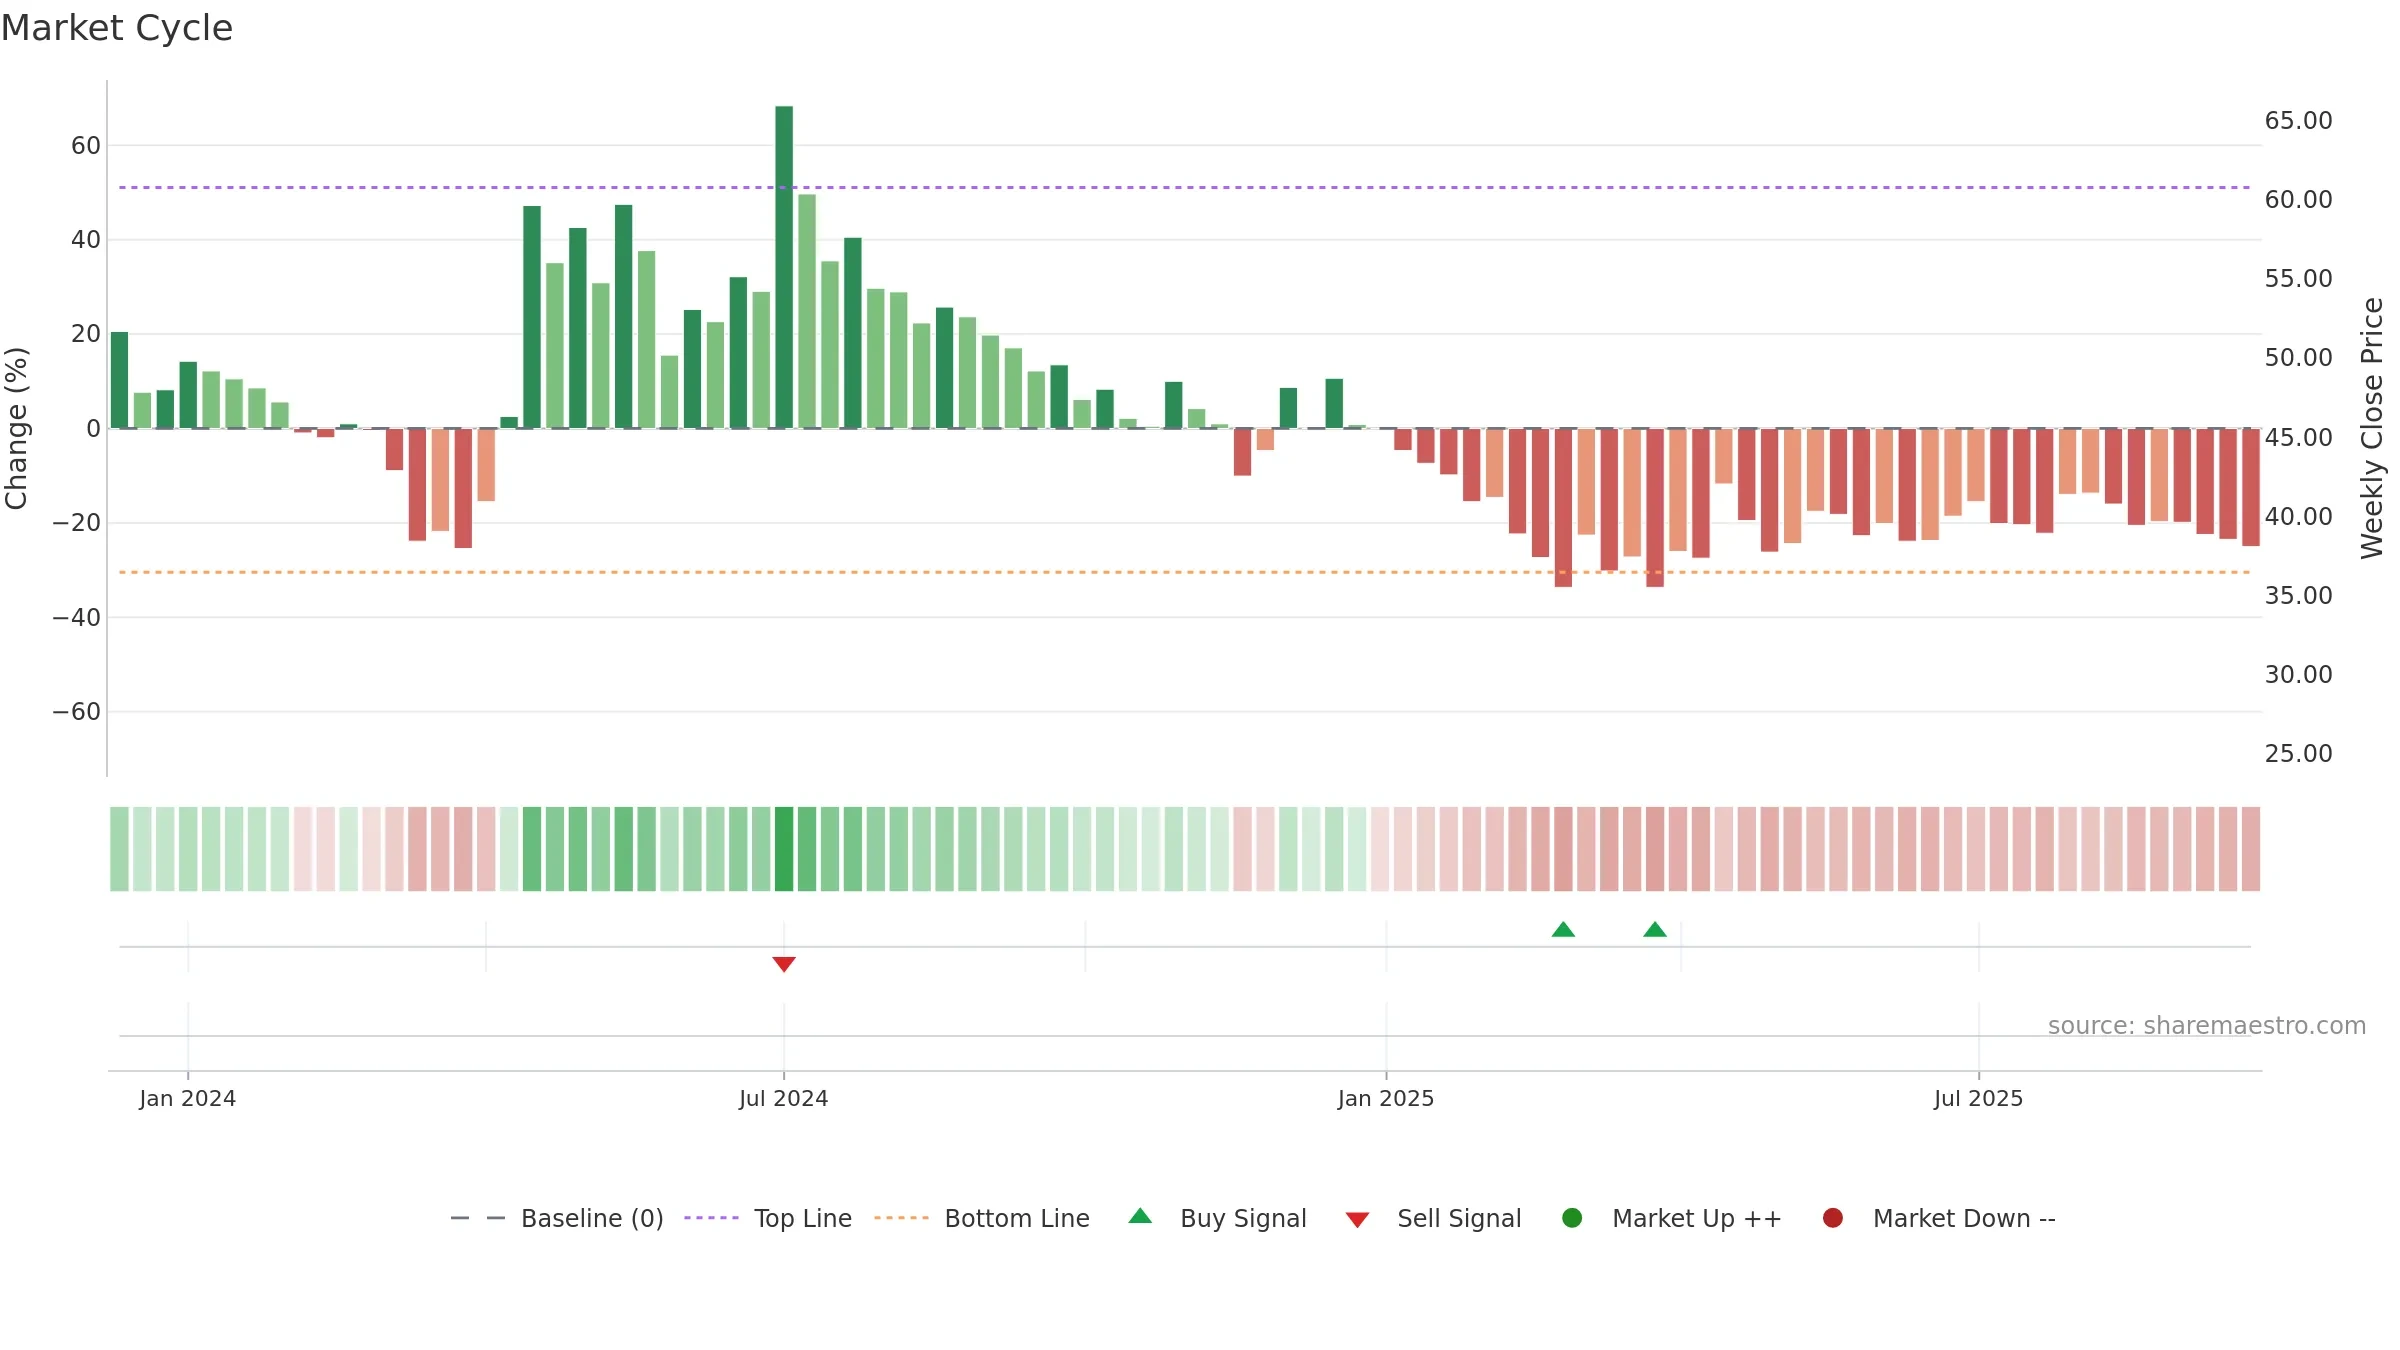The image size is (2400, 1350).
Task: Toggle the Baseline (0) legend entry
Action: [557, 1218]
